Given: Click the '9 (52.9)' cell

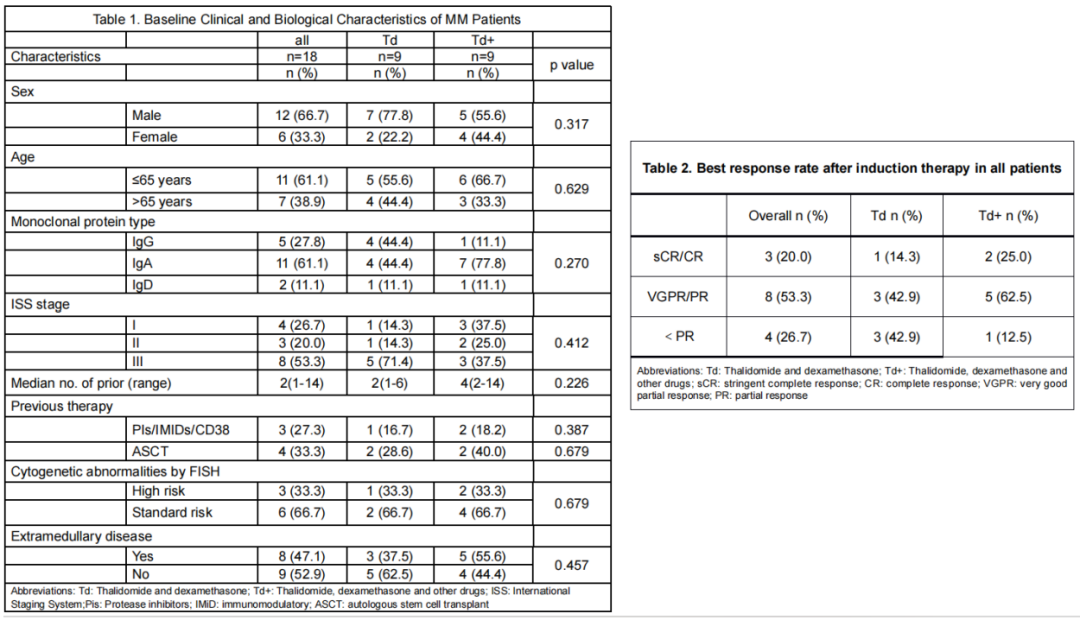Looking at the screenshot, I should click(302, 574).
